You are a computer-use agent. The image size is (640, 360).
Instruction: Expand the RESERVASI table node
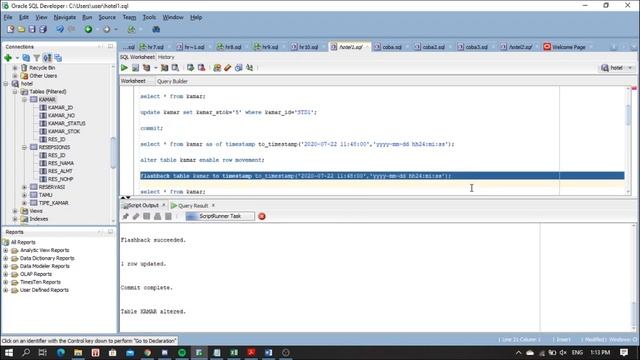click(x=24, y=187)
